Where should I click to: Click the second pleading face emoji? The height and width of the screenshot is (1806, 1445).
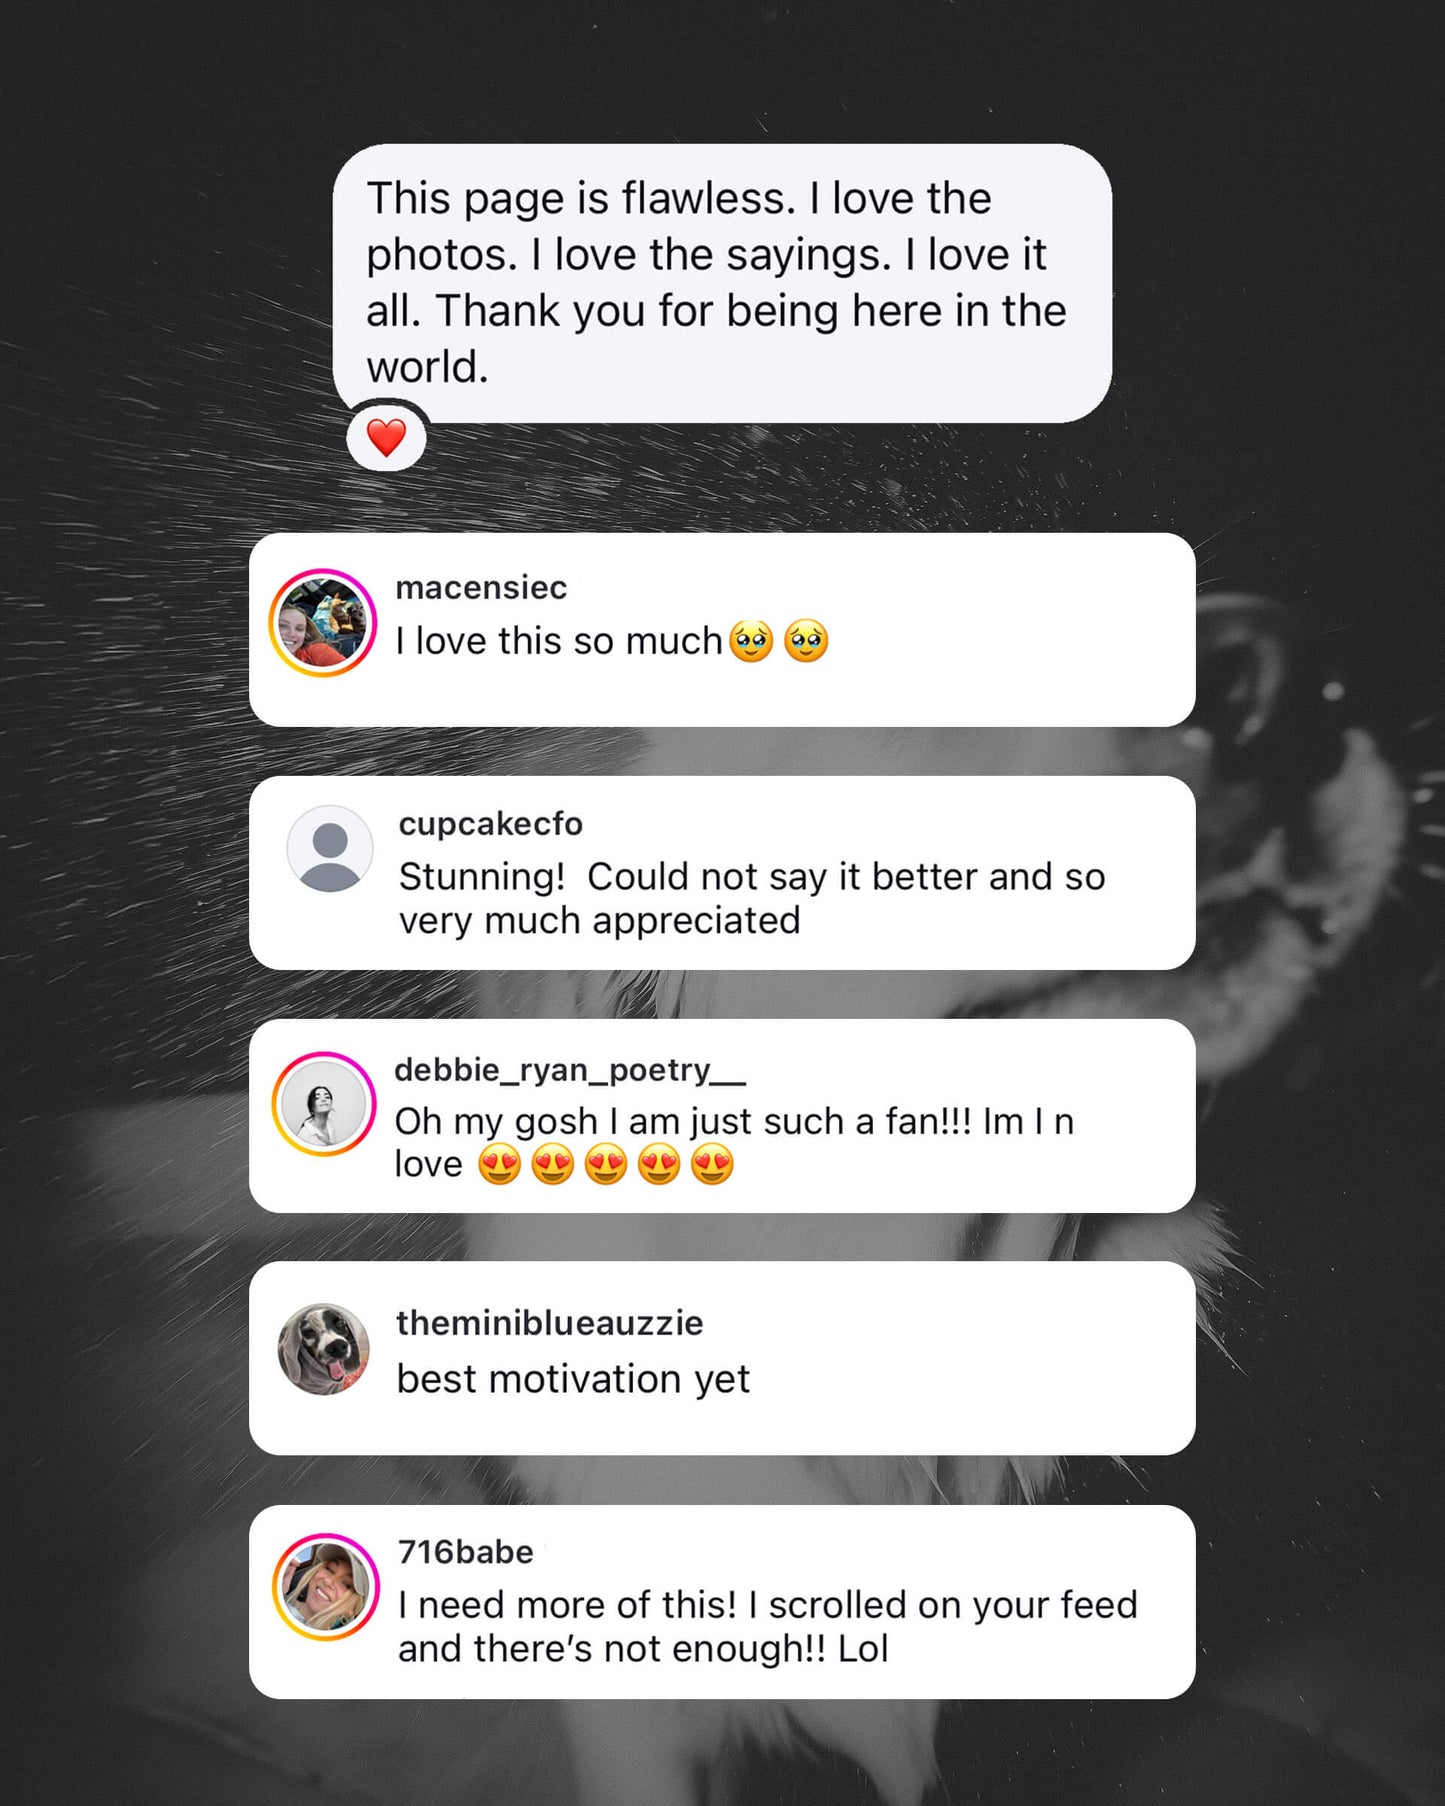tap(806, 641)
